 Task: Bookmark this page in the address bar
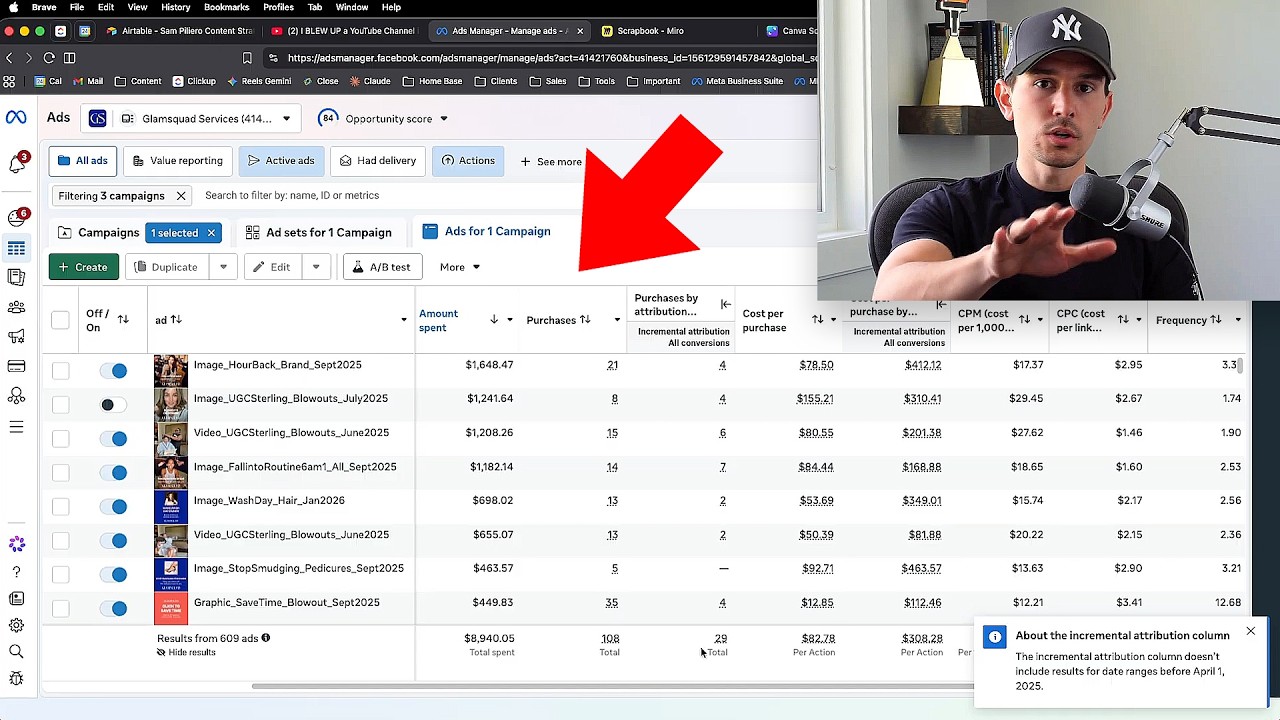[x=247, y=58]
